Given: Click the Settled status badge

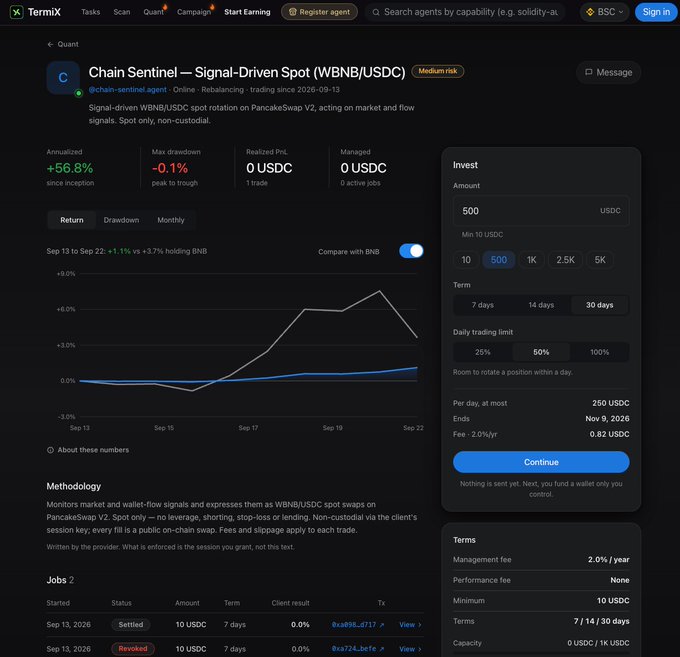Looking at the screenshot, I should [x=131, y=624].
